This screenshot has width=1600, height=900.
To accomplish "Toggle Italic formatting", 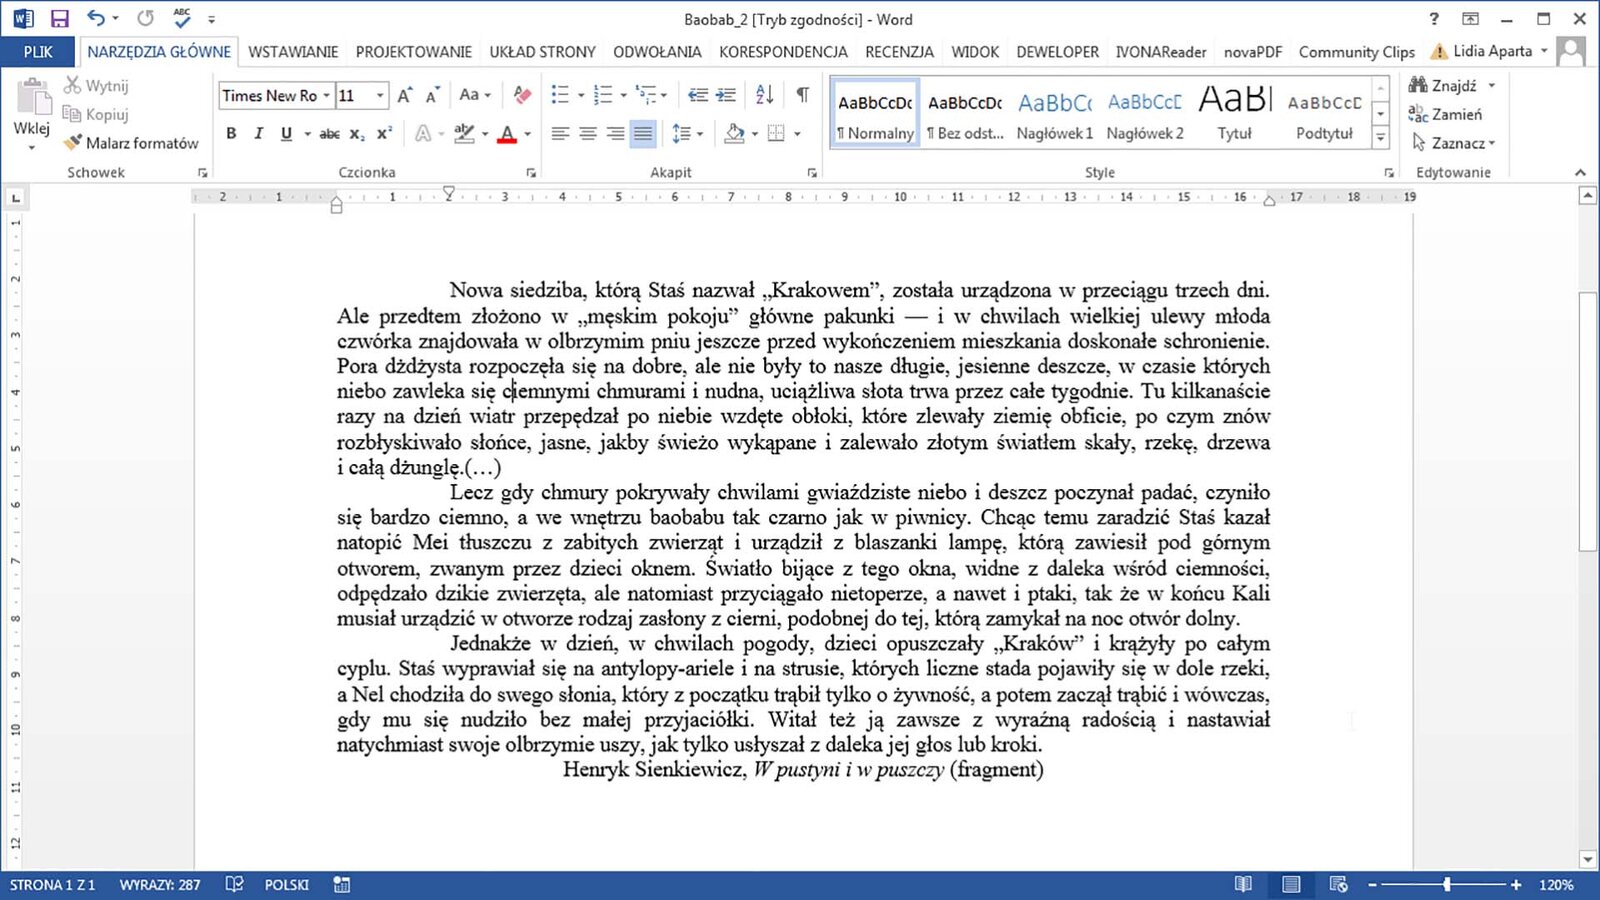I will [x=258, y=133].
